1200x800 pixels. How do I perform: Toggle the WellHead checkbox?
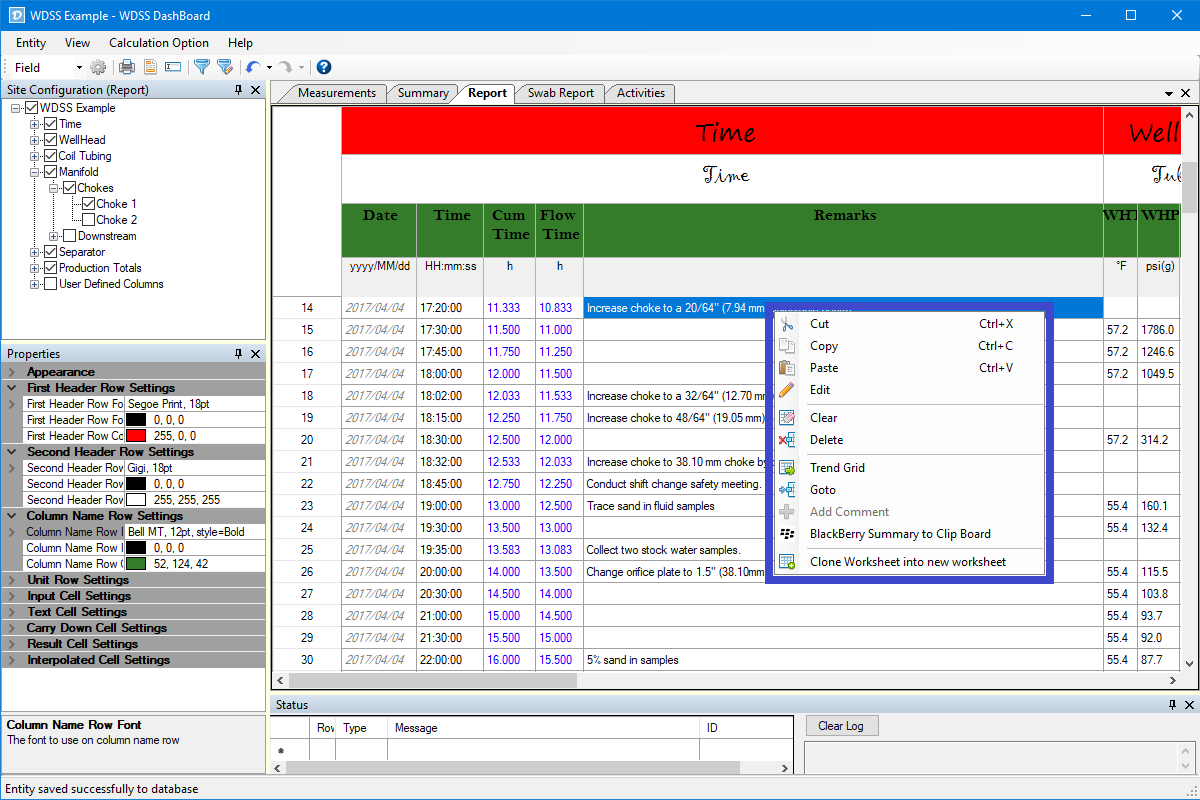click(51, 140)
